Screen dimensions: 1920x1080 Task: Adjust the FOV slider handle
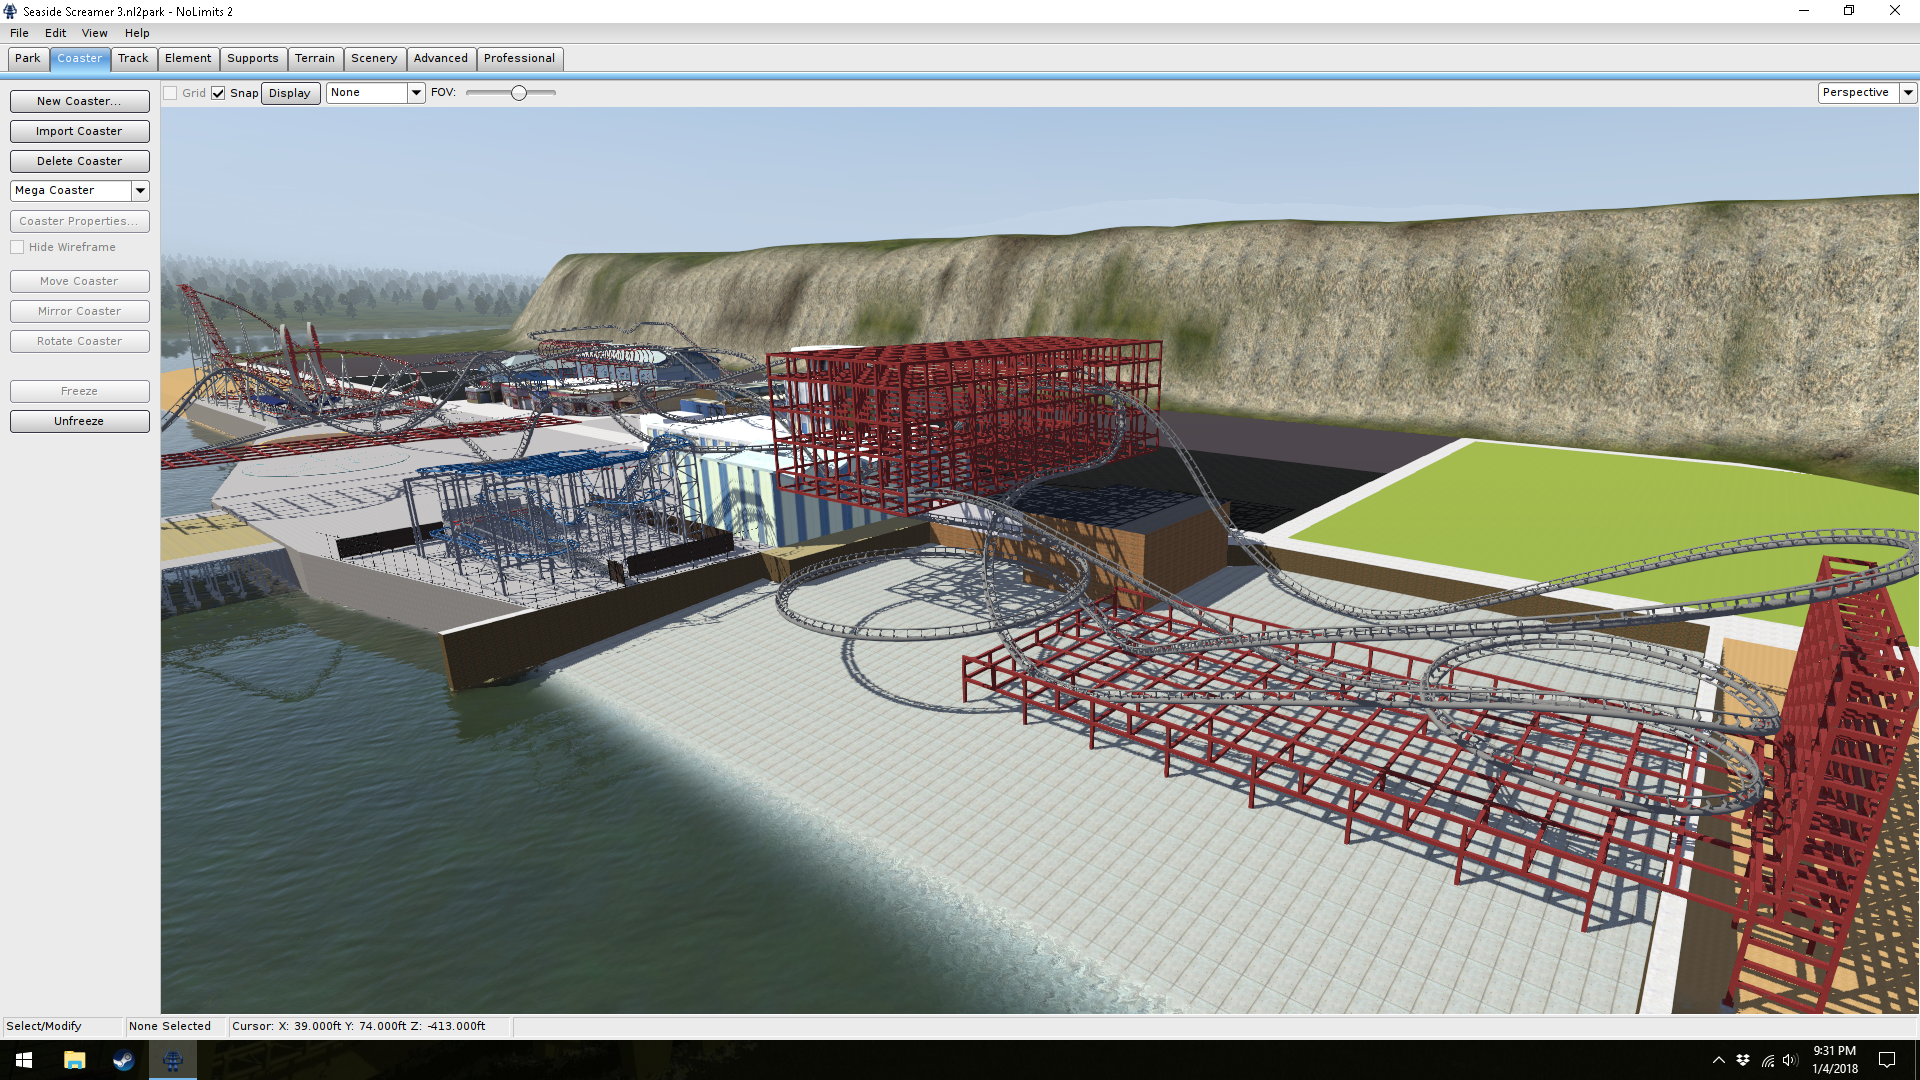point(518,93)
